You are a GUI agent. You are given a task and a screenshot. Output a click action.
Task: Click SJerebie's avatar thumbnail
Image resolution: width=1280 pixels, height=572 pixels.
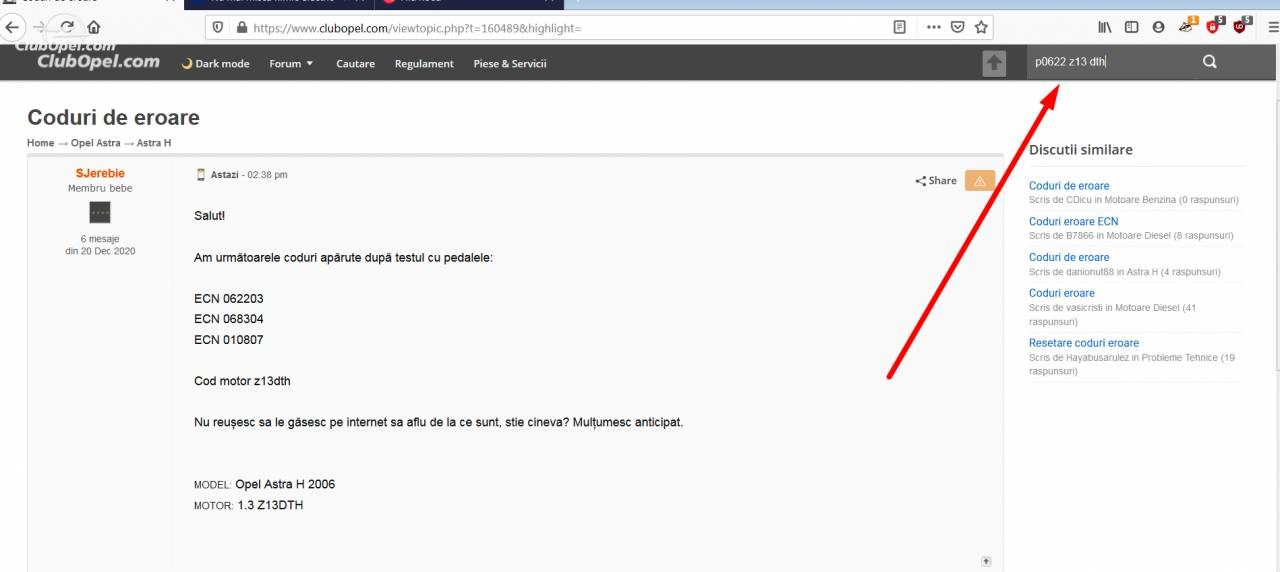[x=100, y=212]
